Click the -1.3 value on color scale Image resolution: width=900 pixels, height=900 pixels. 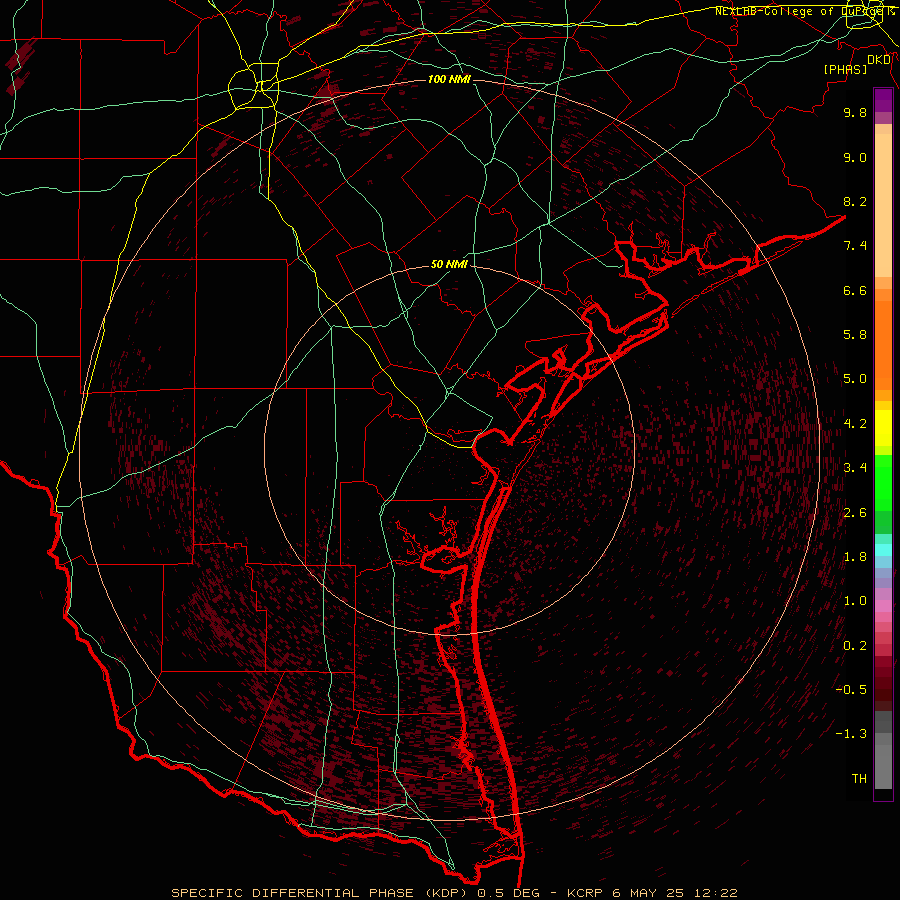(x=851, y=734)
